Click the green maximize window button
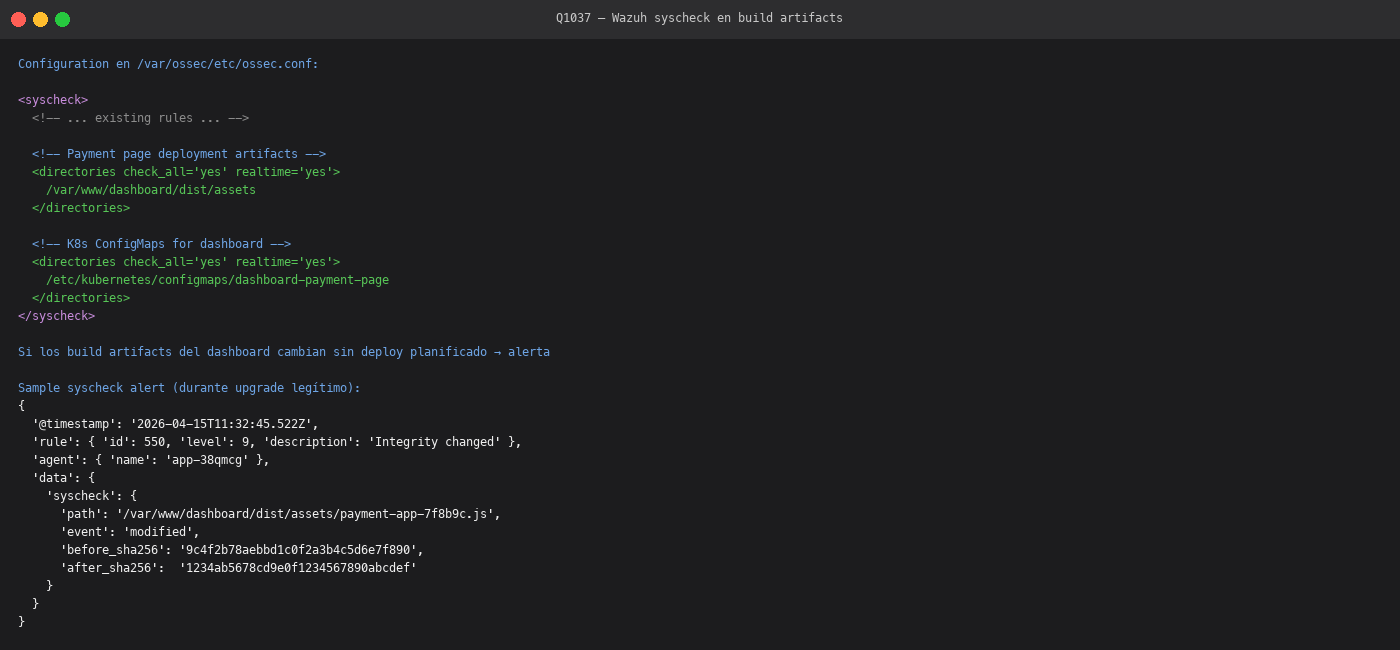 (62, 19)
